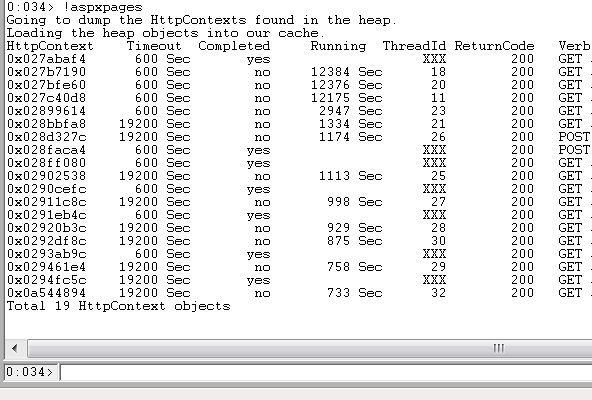Click the Total 19 HttpContext objects line
The width and height of the screenshot is (592, 400).
click(x=119, y=306)
